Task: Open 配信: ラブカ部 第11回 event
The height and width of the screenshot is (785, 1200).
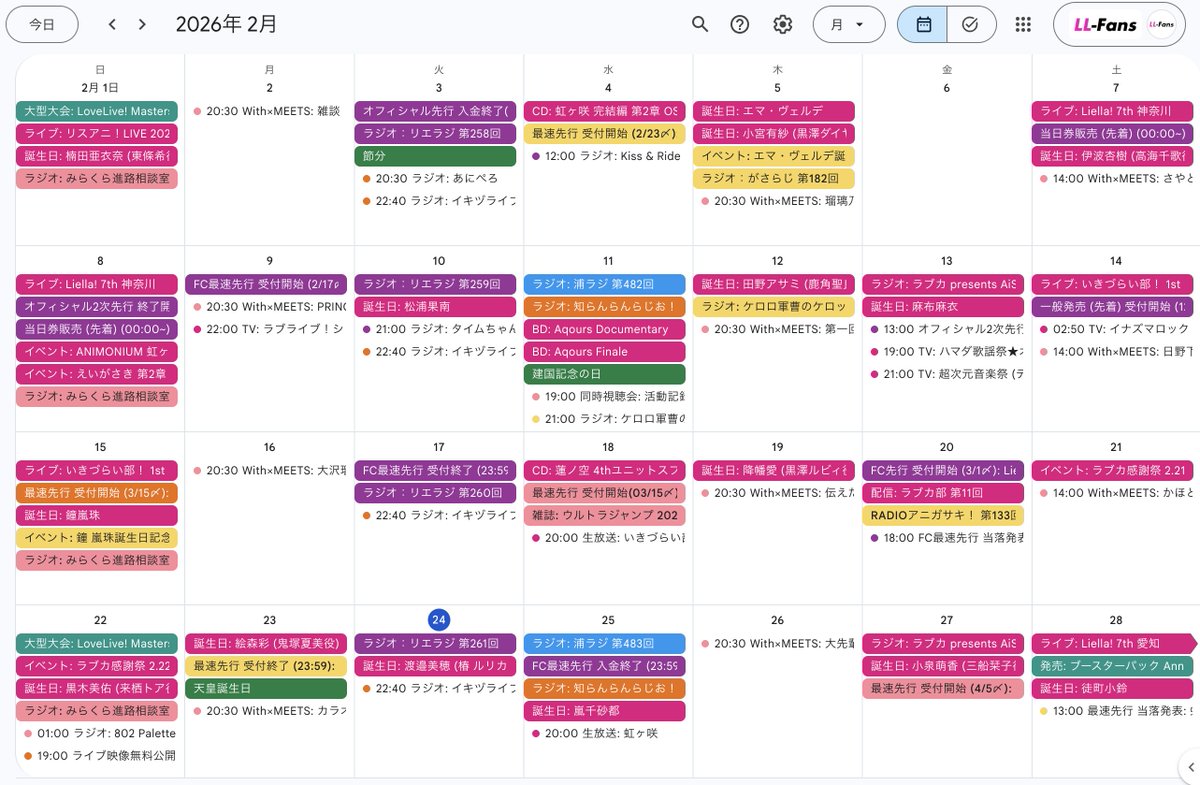Action: click(x=943, y=493)
